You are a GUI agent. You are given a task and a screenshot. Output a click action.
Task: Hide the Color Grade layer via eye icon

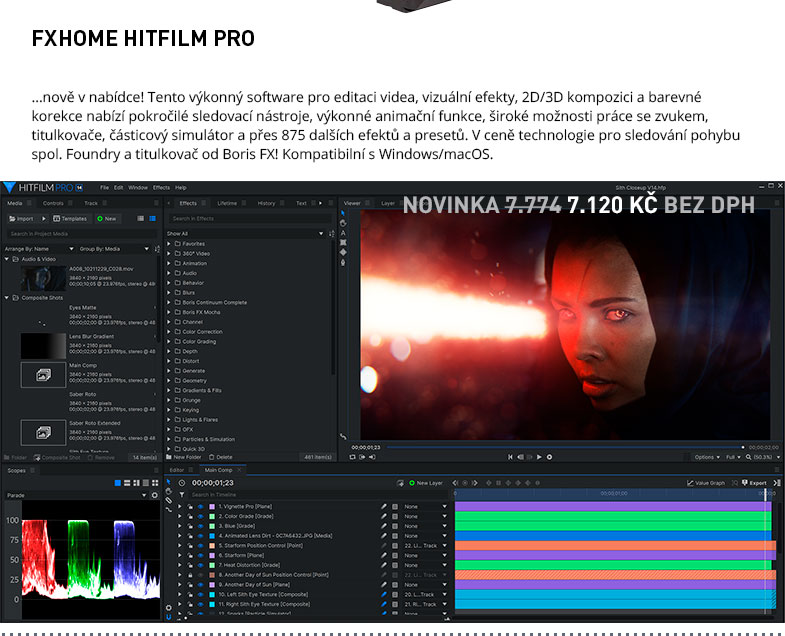200,516
